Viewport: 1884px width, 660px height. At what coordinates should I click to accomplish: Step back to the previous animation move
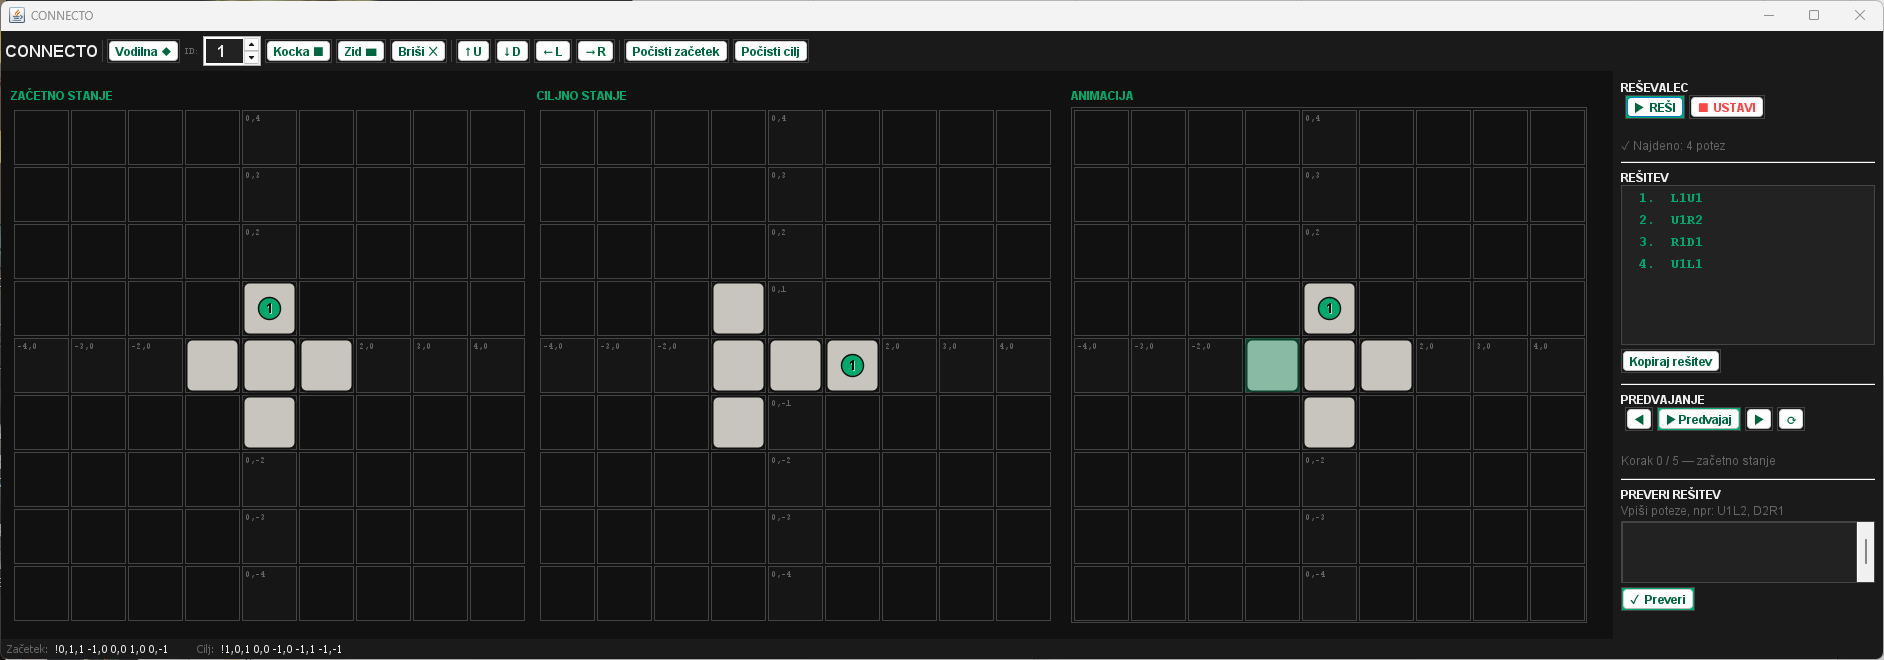point(1638,419)
